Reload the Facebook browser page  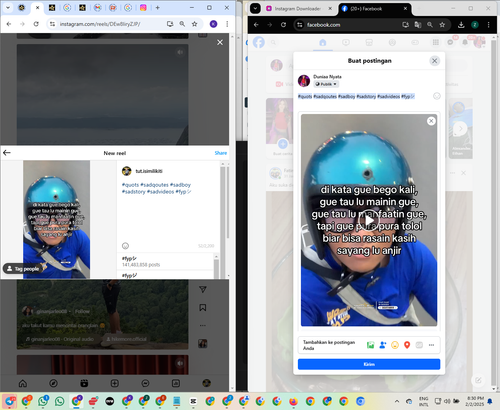coord(283,25)
